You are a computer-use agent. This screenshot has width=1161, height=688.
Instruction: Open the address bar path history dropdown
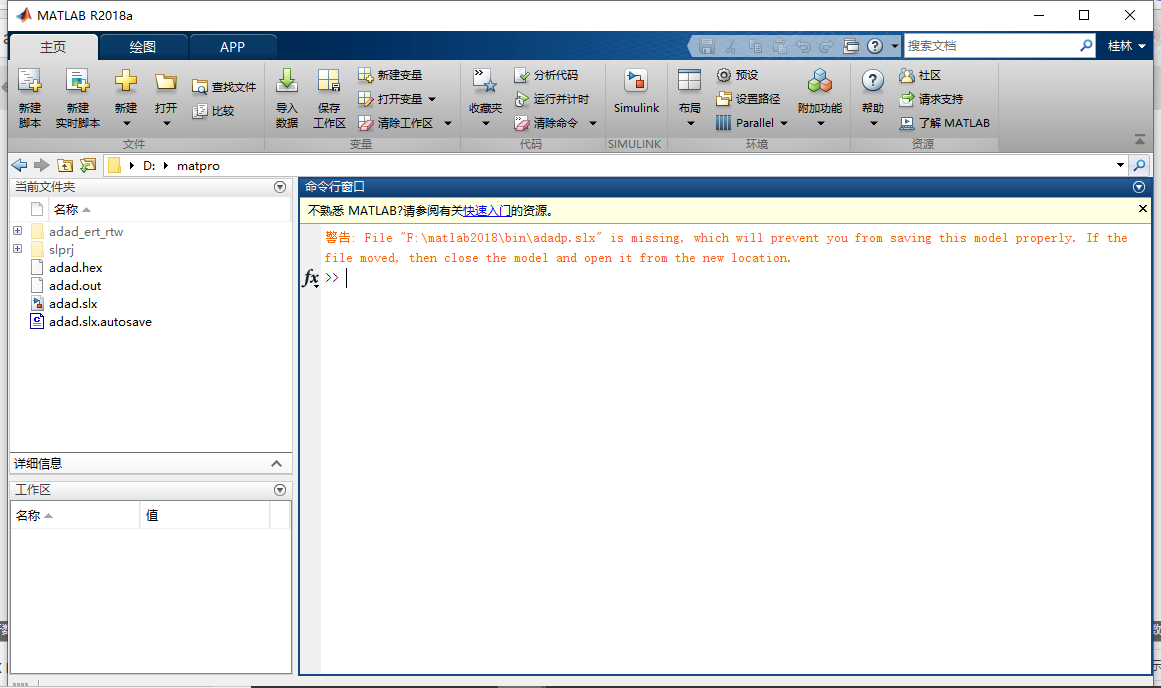[x=1120, y=165]
